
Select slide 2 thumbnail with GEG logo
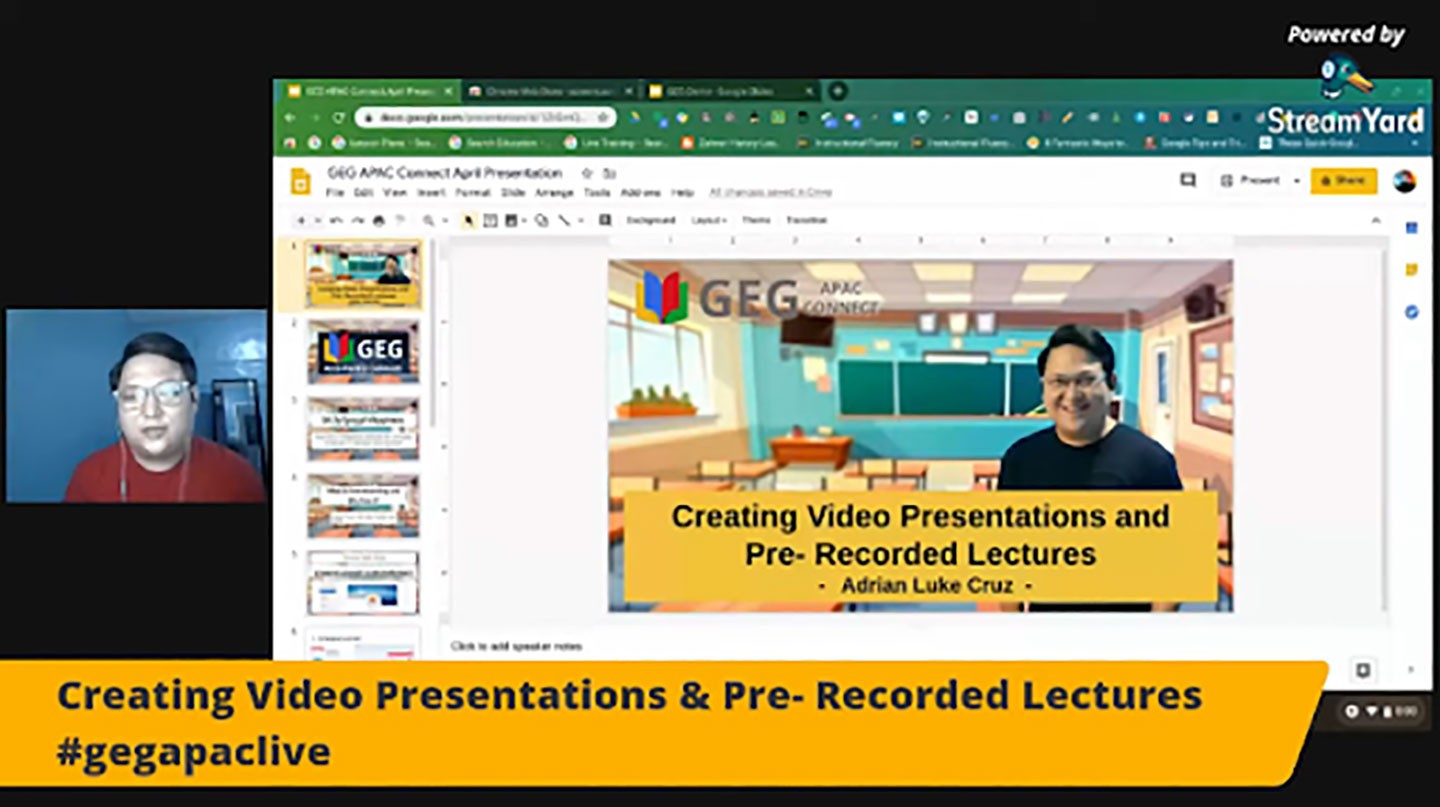[364, 351]
